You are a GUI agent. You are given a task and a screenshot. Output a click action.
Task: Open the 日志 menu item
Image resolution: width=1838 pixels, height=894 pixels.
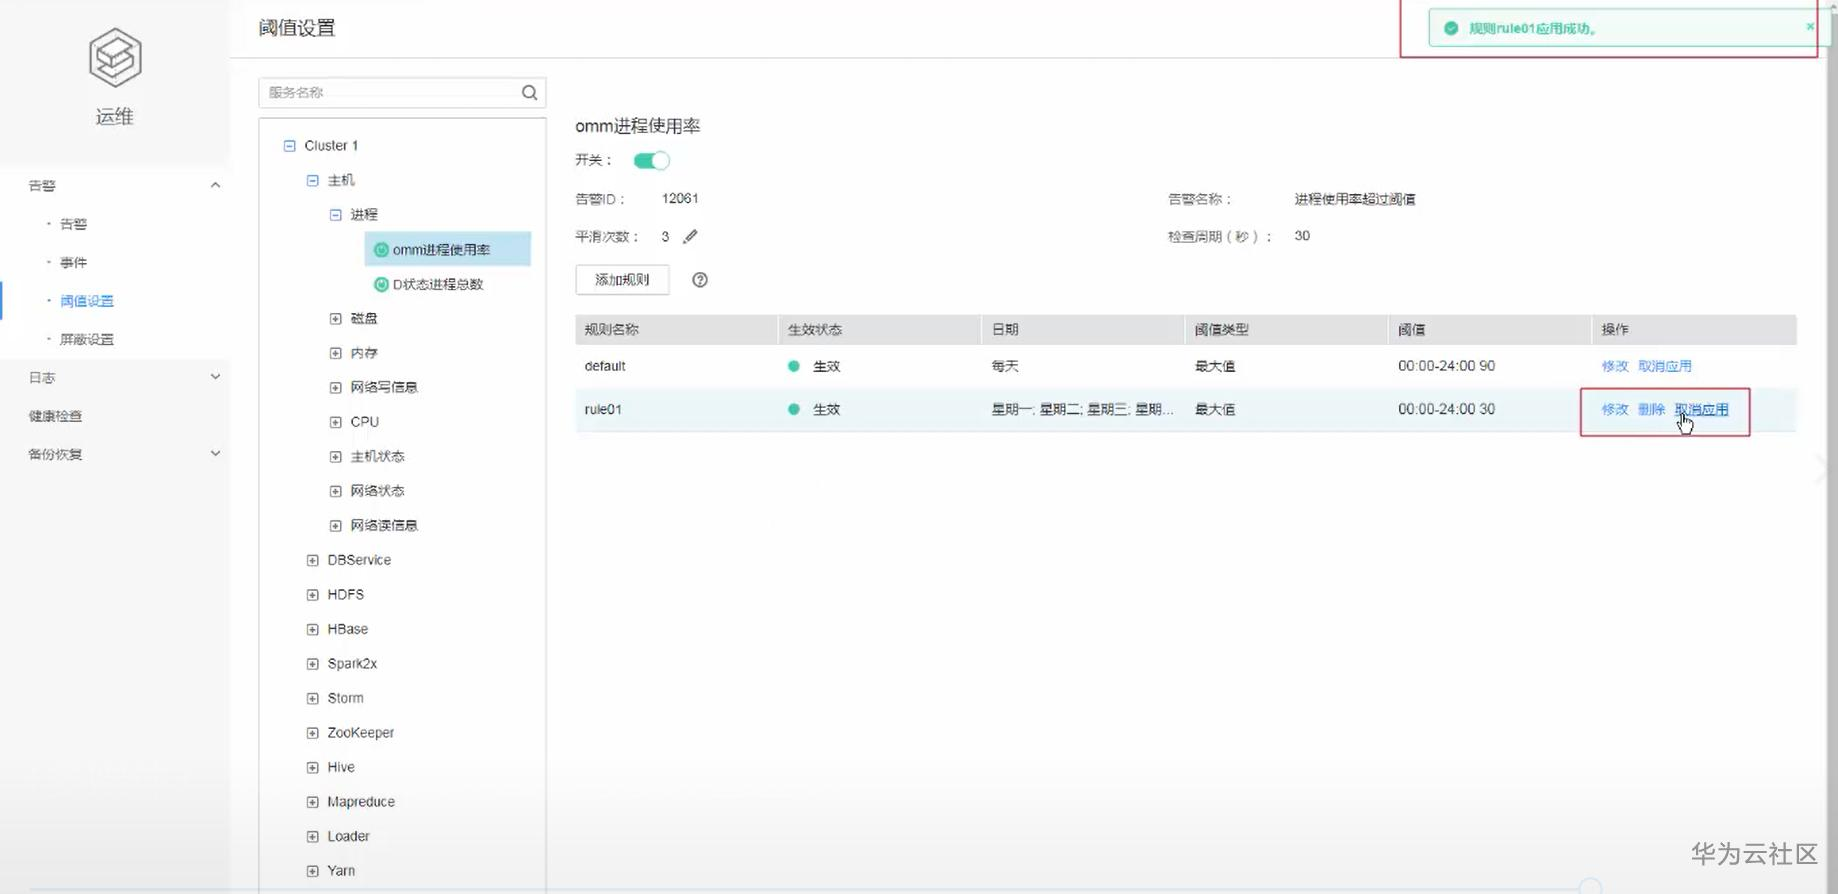coord(42,377)
